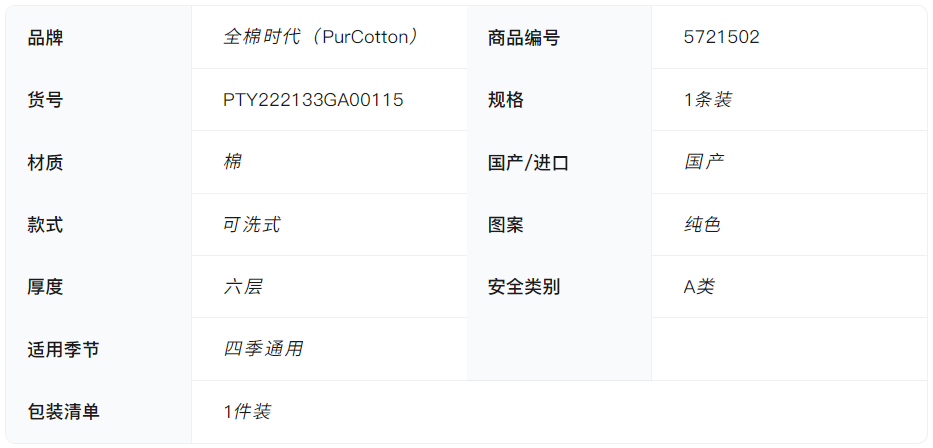
Task: Open the 国产 origin value
Action: pyautogui.click(x=704, y=162)
